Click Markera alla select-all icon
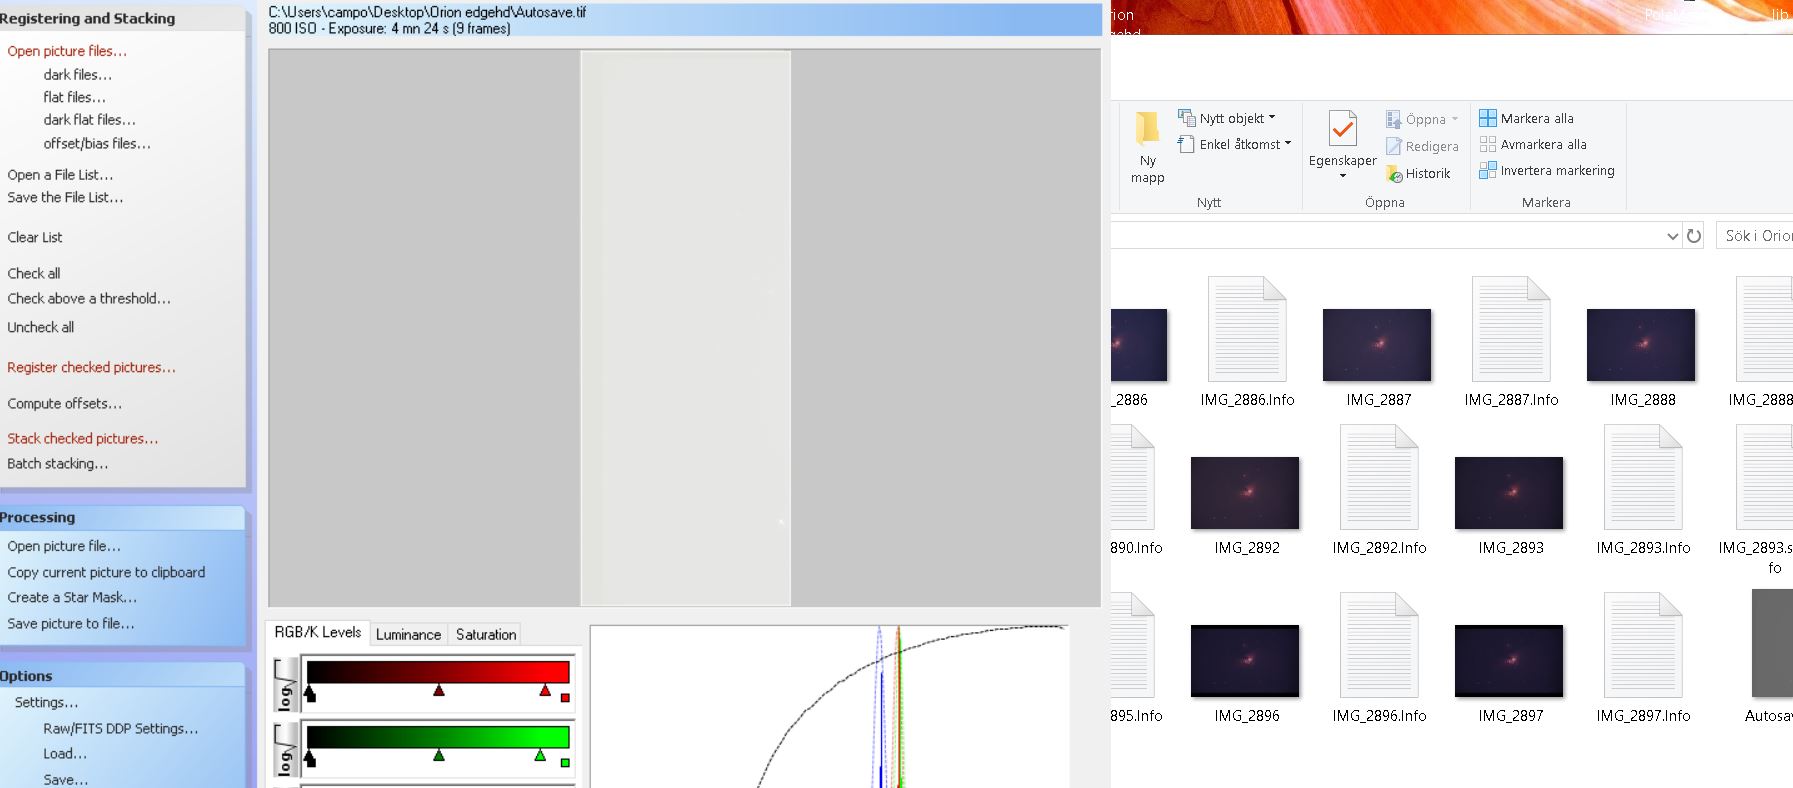Viewport: 1793px width, 788px height. pyautogui.click(x=1488, y=118)
